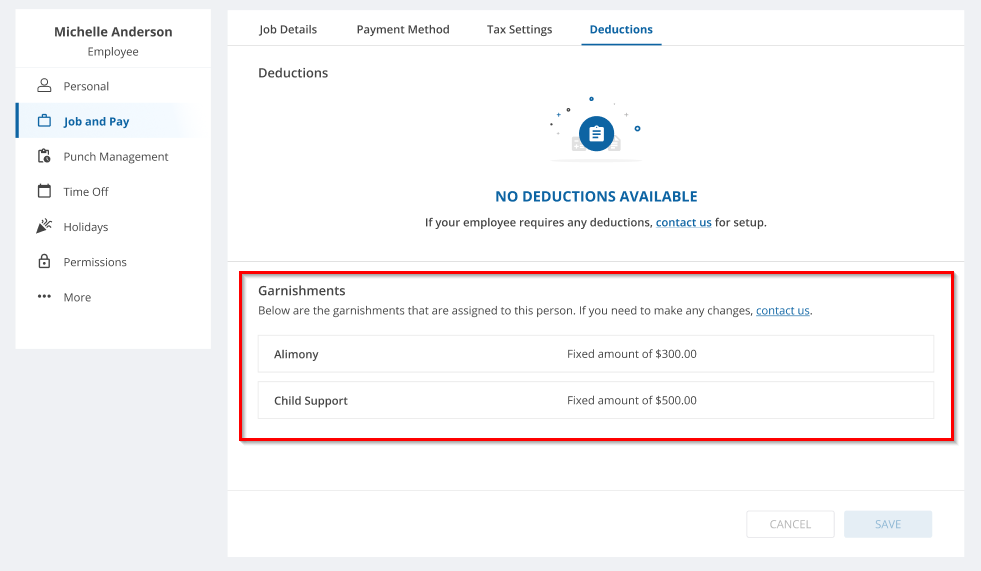Open the Tax Settings tab
Viewport: 981px width, 571px height.
point(519,29)
